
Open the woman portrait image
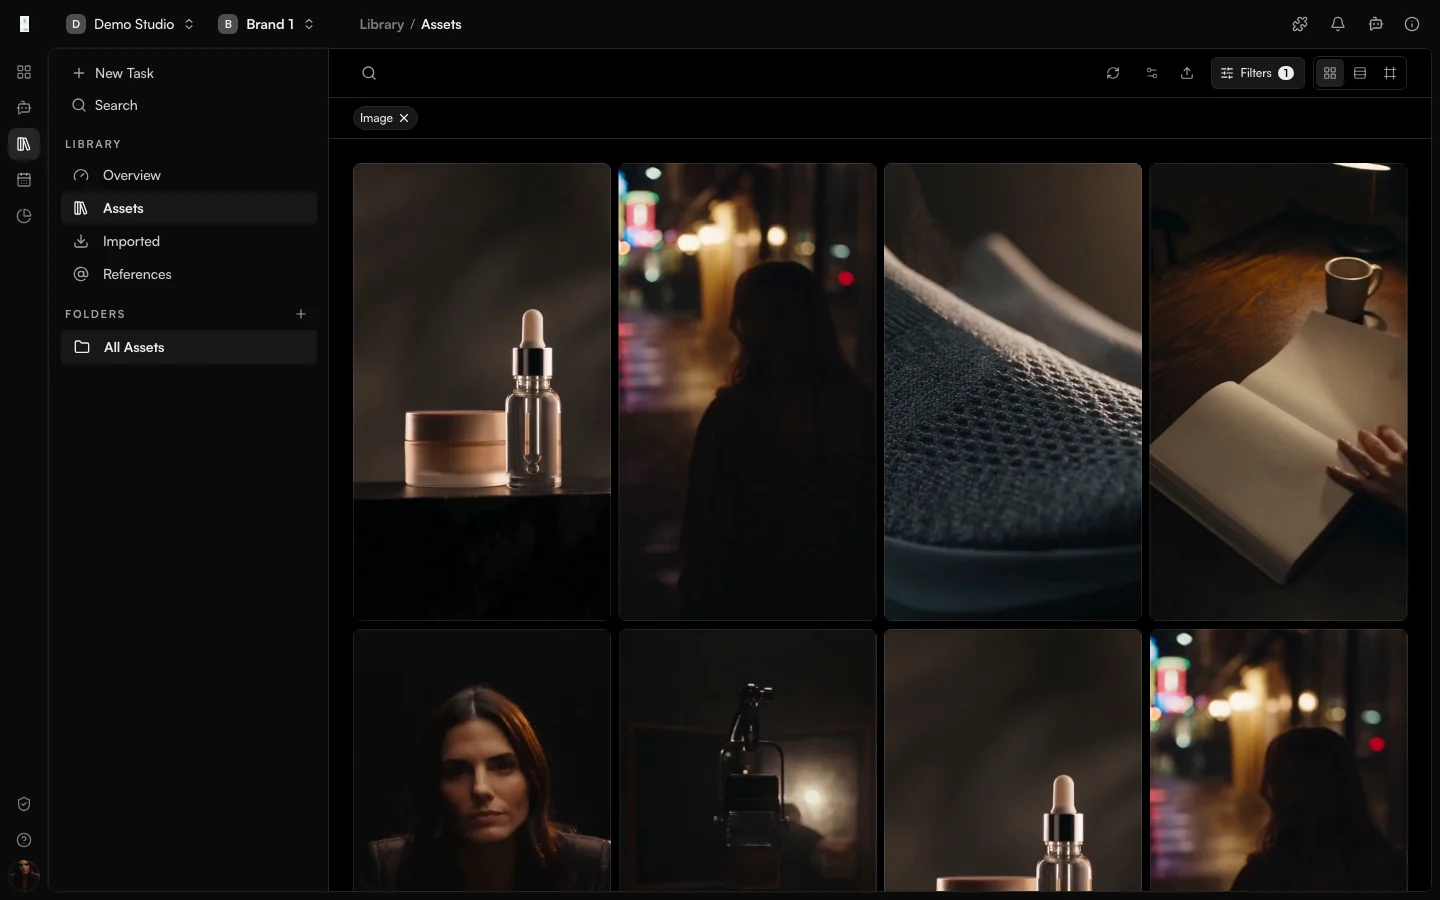click(482, 760)
